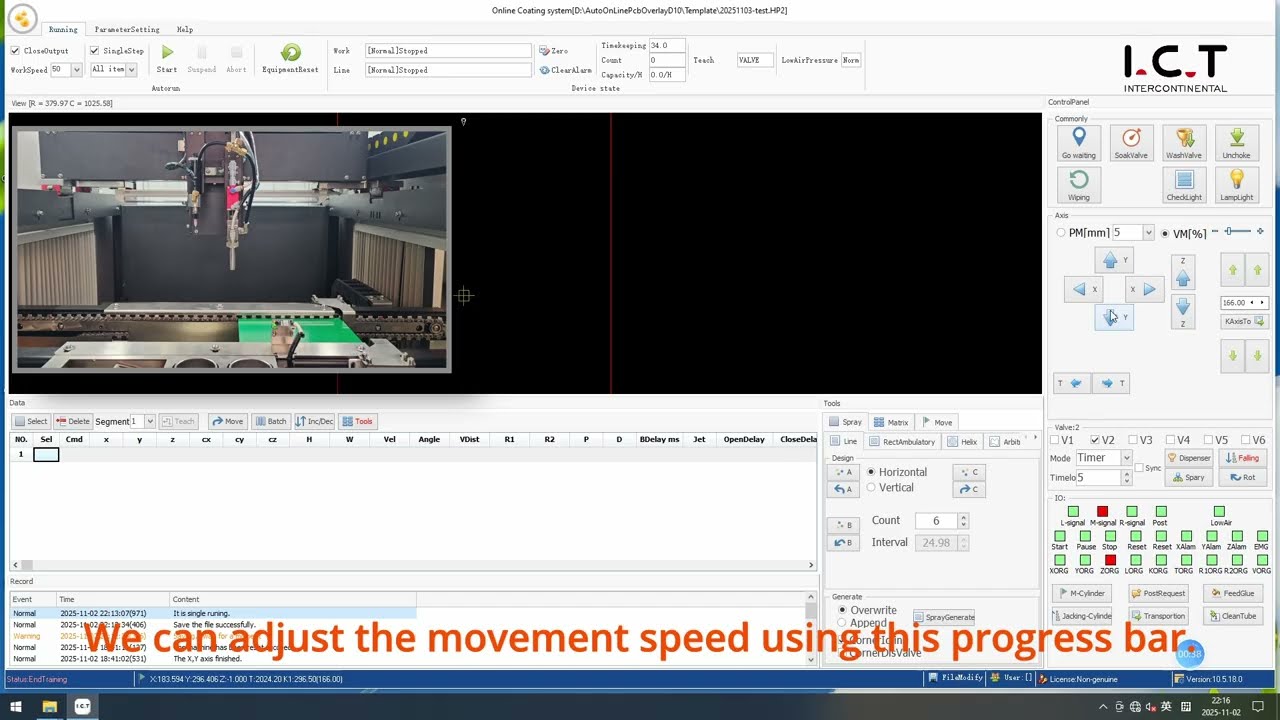The image size is (1280, 720).
Task: Switch to the RectAmbulatory tab
Action: (903, 441)
